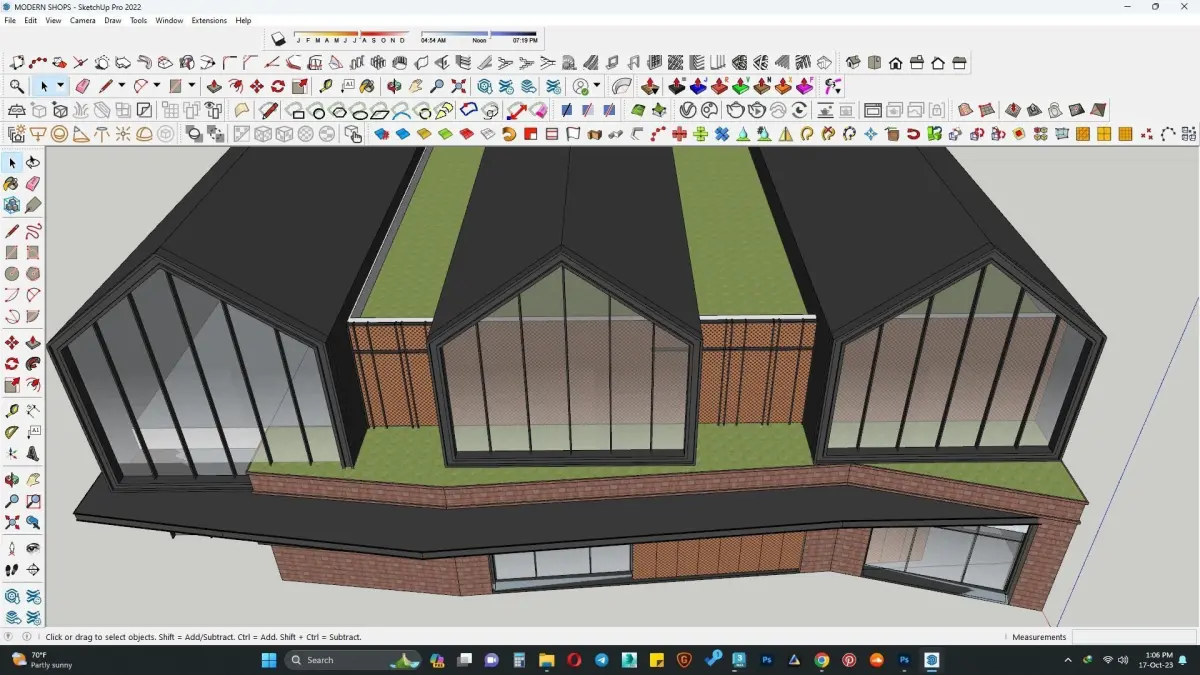This screenshot has height=675, width=1200.
Task: Select Scale tool in the left palette
Action: 12,385
